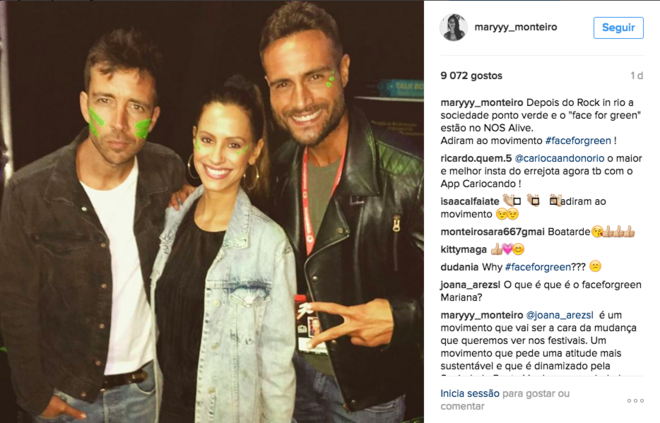Screen dimensions: 660x423
Task: Open joana_arezsl commenter profile
Action: coord(470,285)
